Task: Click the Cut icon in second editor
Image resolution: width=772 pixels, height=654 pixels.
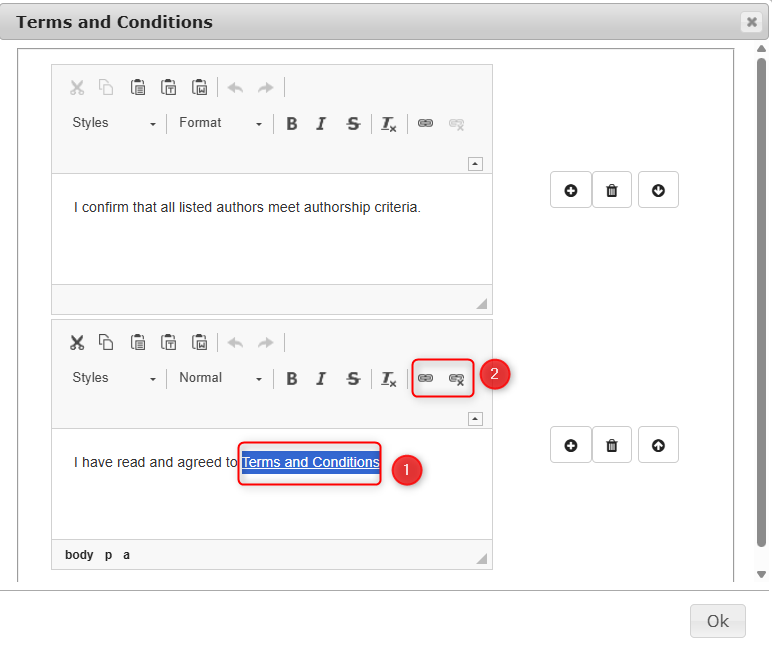Action: [77, 342]
